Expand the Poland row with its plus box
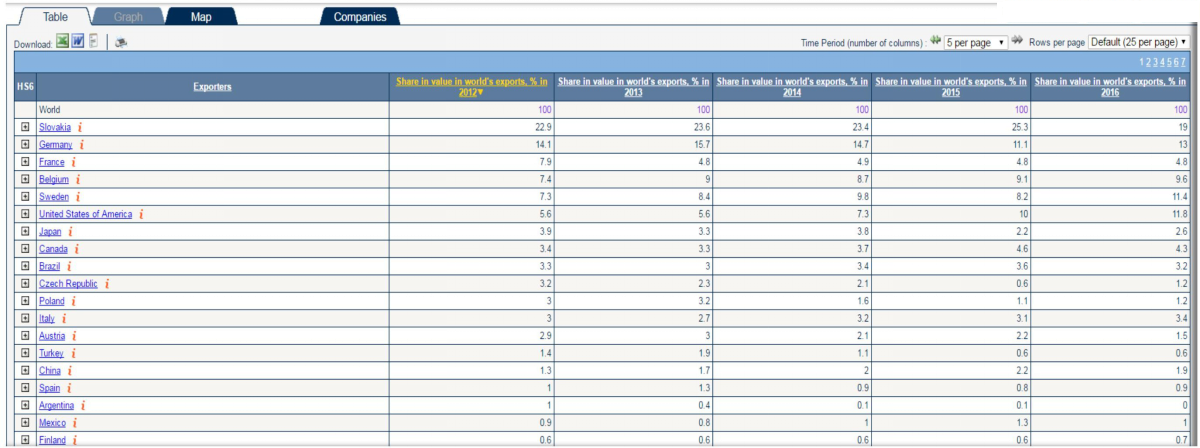1200x448 pixels. [25, 301]
